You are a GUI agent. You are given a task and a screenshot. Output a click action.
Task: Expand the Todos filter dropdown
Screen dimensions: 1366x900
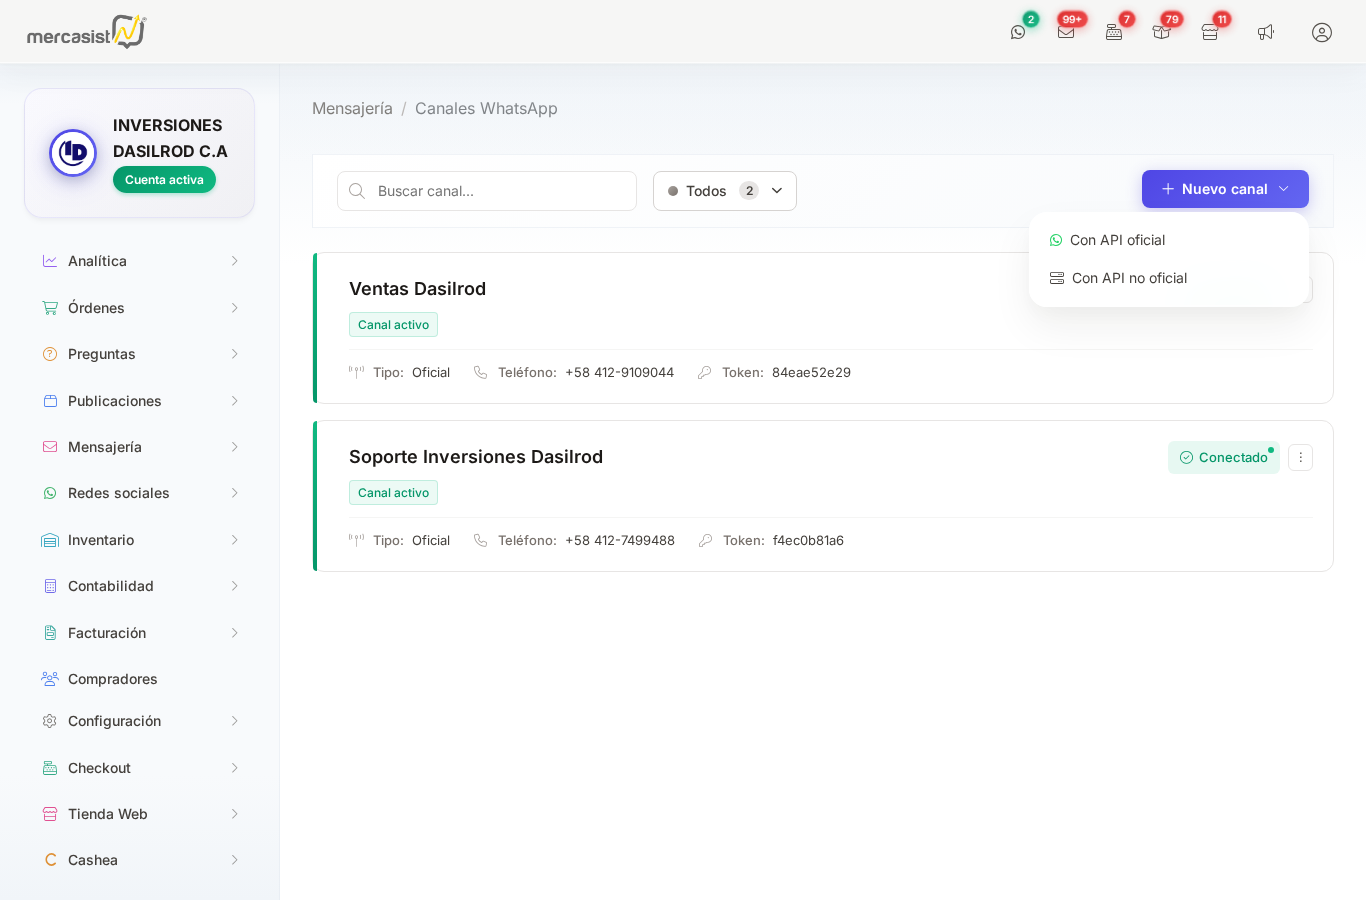click(724, 191)
